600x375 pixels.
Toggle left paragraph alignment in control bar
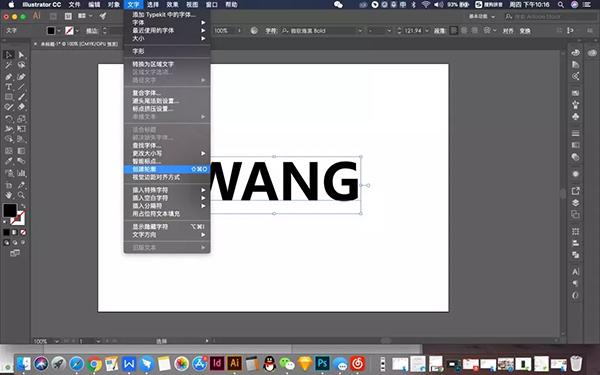[454, 31]
